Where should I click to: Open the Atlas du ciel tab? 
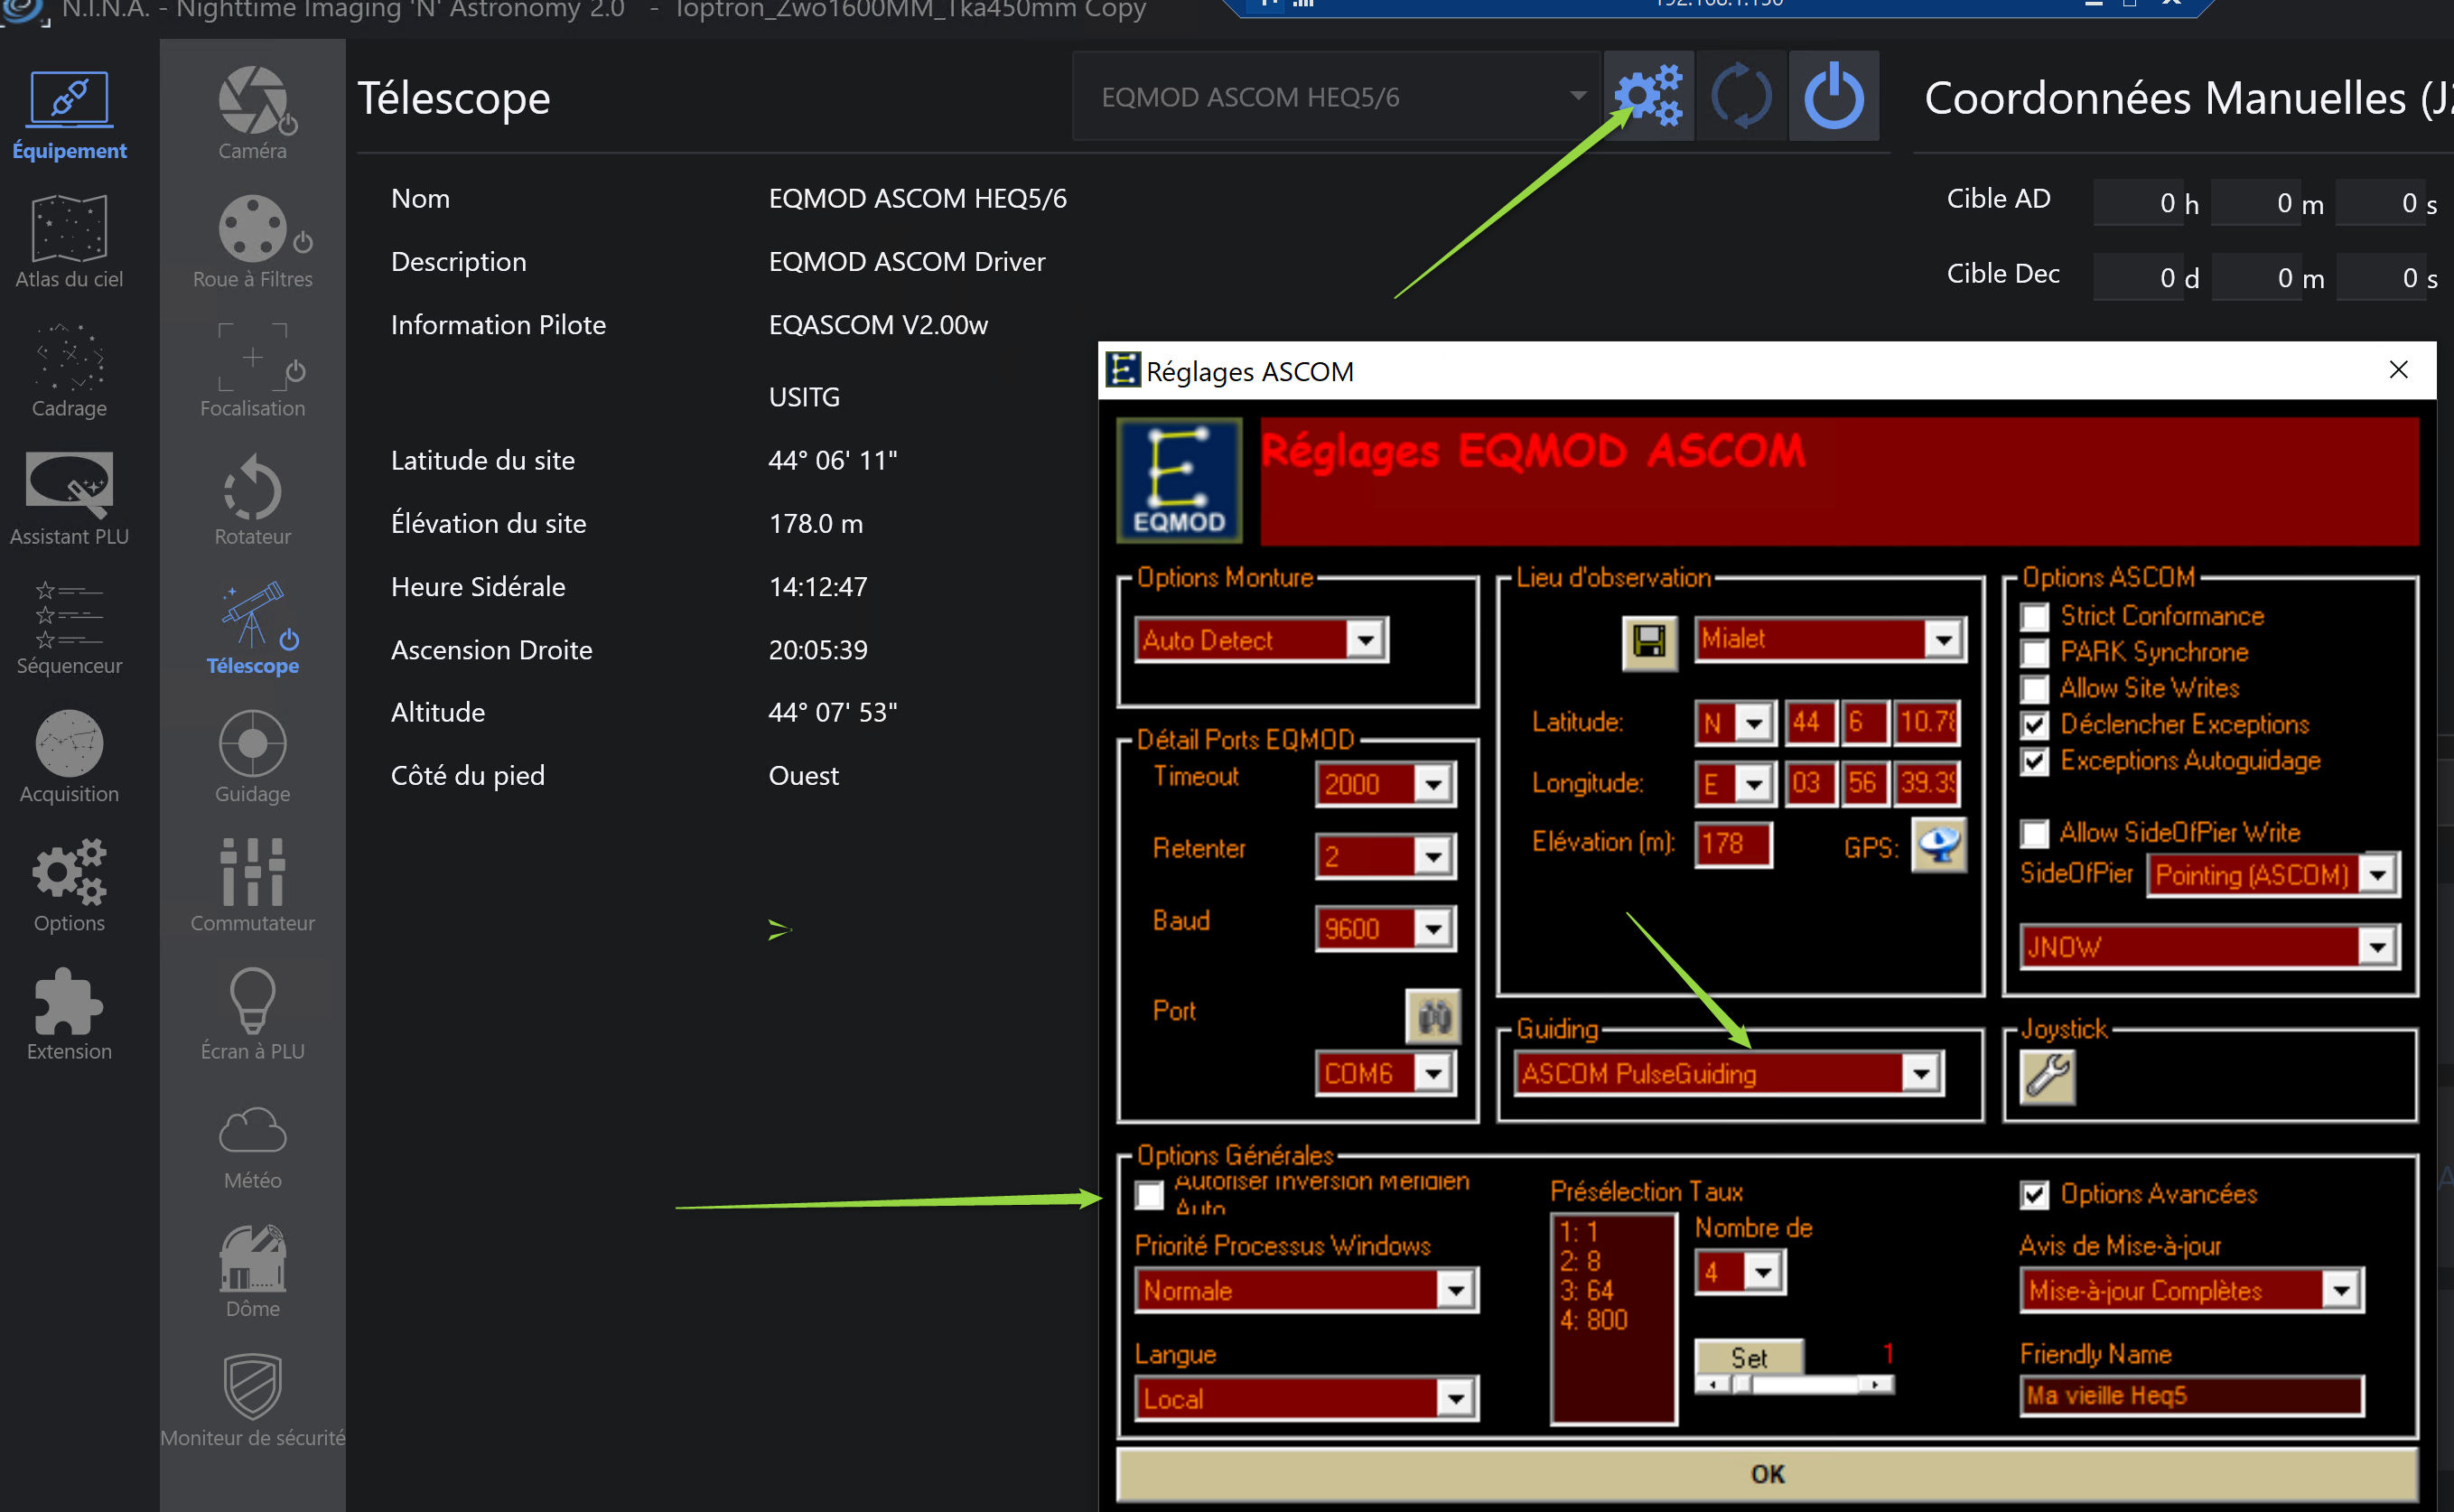coord(69,242)
